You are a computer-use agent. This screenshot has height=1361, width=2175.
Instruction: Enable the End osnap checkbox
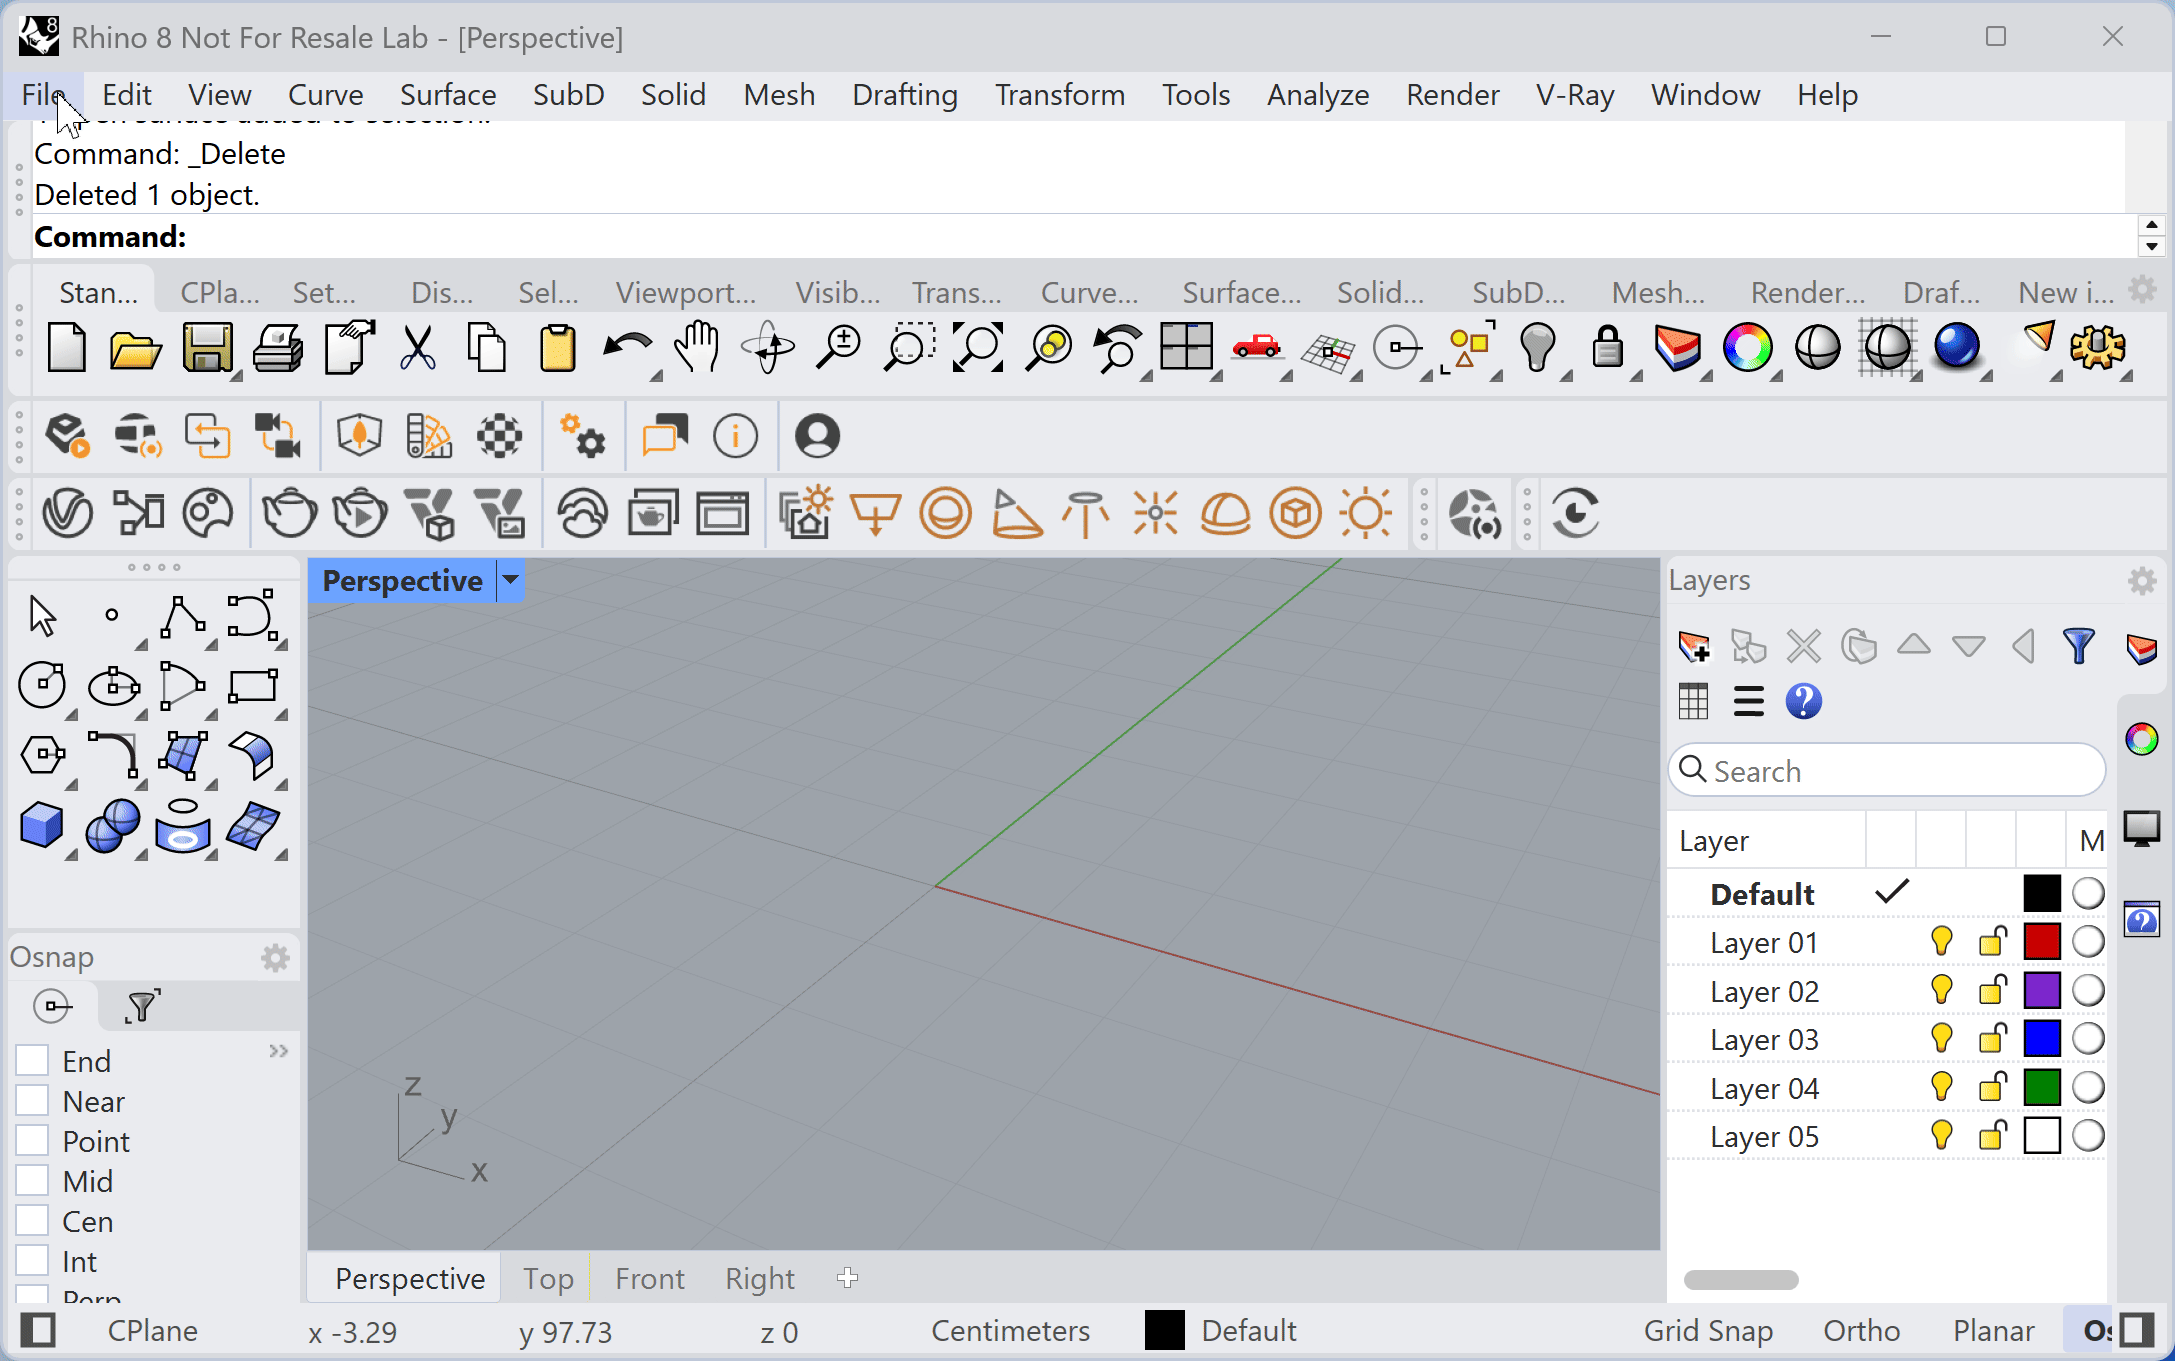coord(32,1061)
